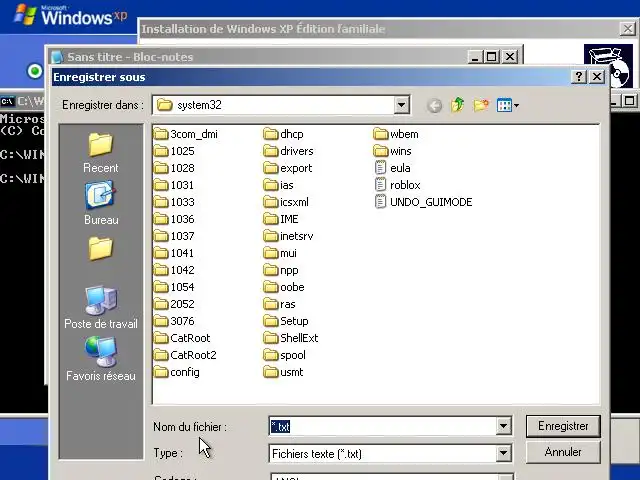Select the 2052 folder

(174, 304)
